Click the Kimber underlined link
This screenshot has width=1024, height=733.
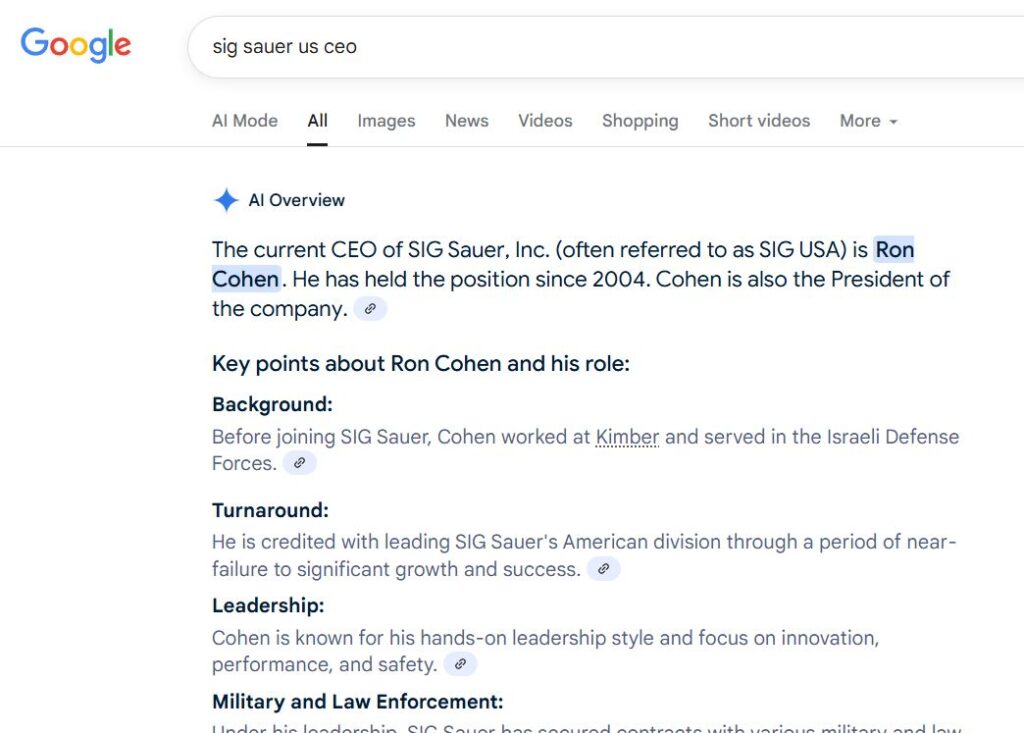coord(627,436)
